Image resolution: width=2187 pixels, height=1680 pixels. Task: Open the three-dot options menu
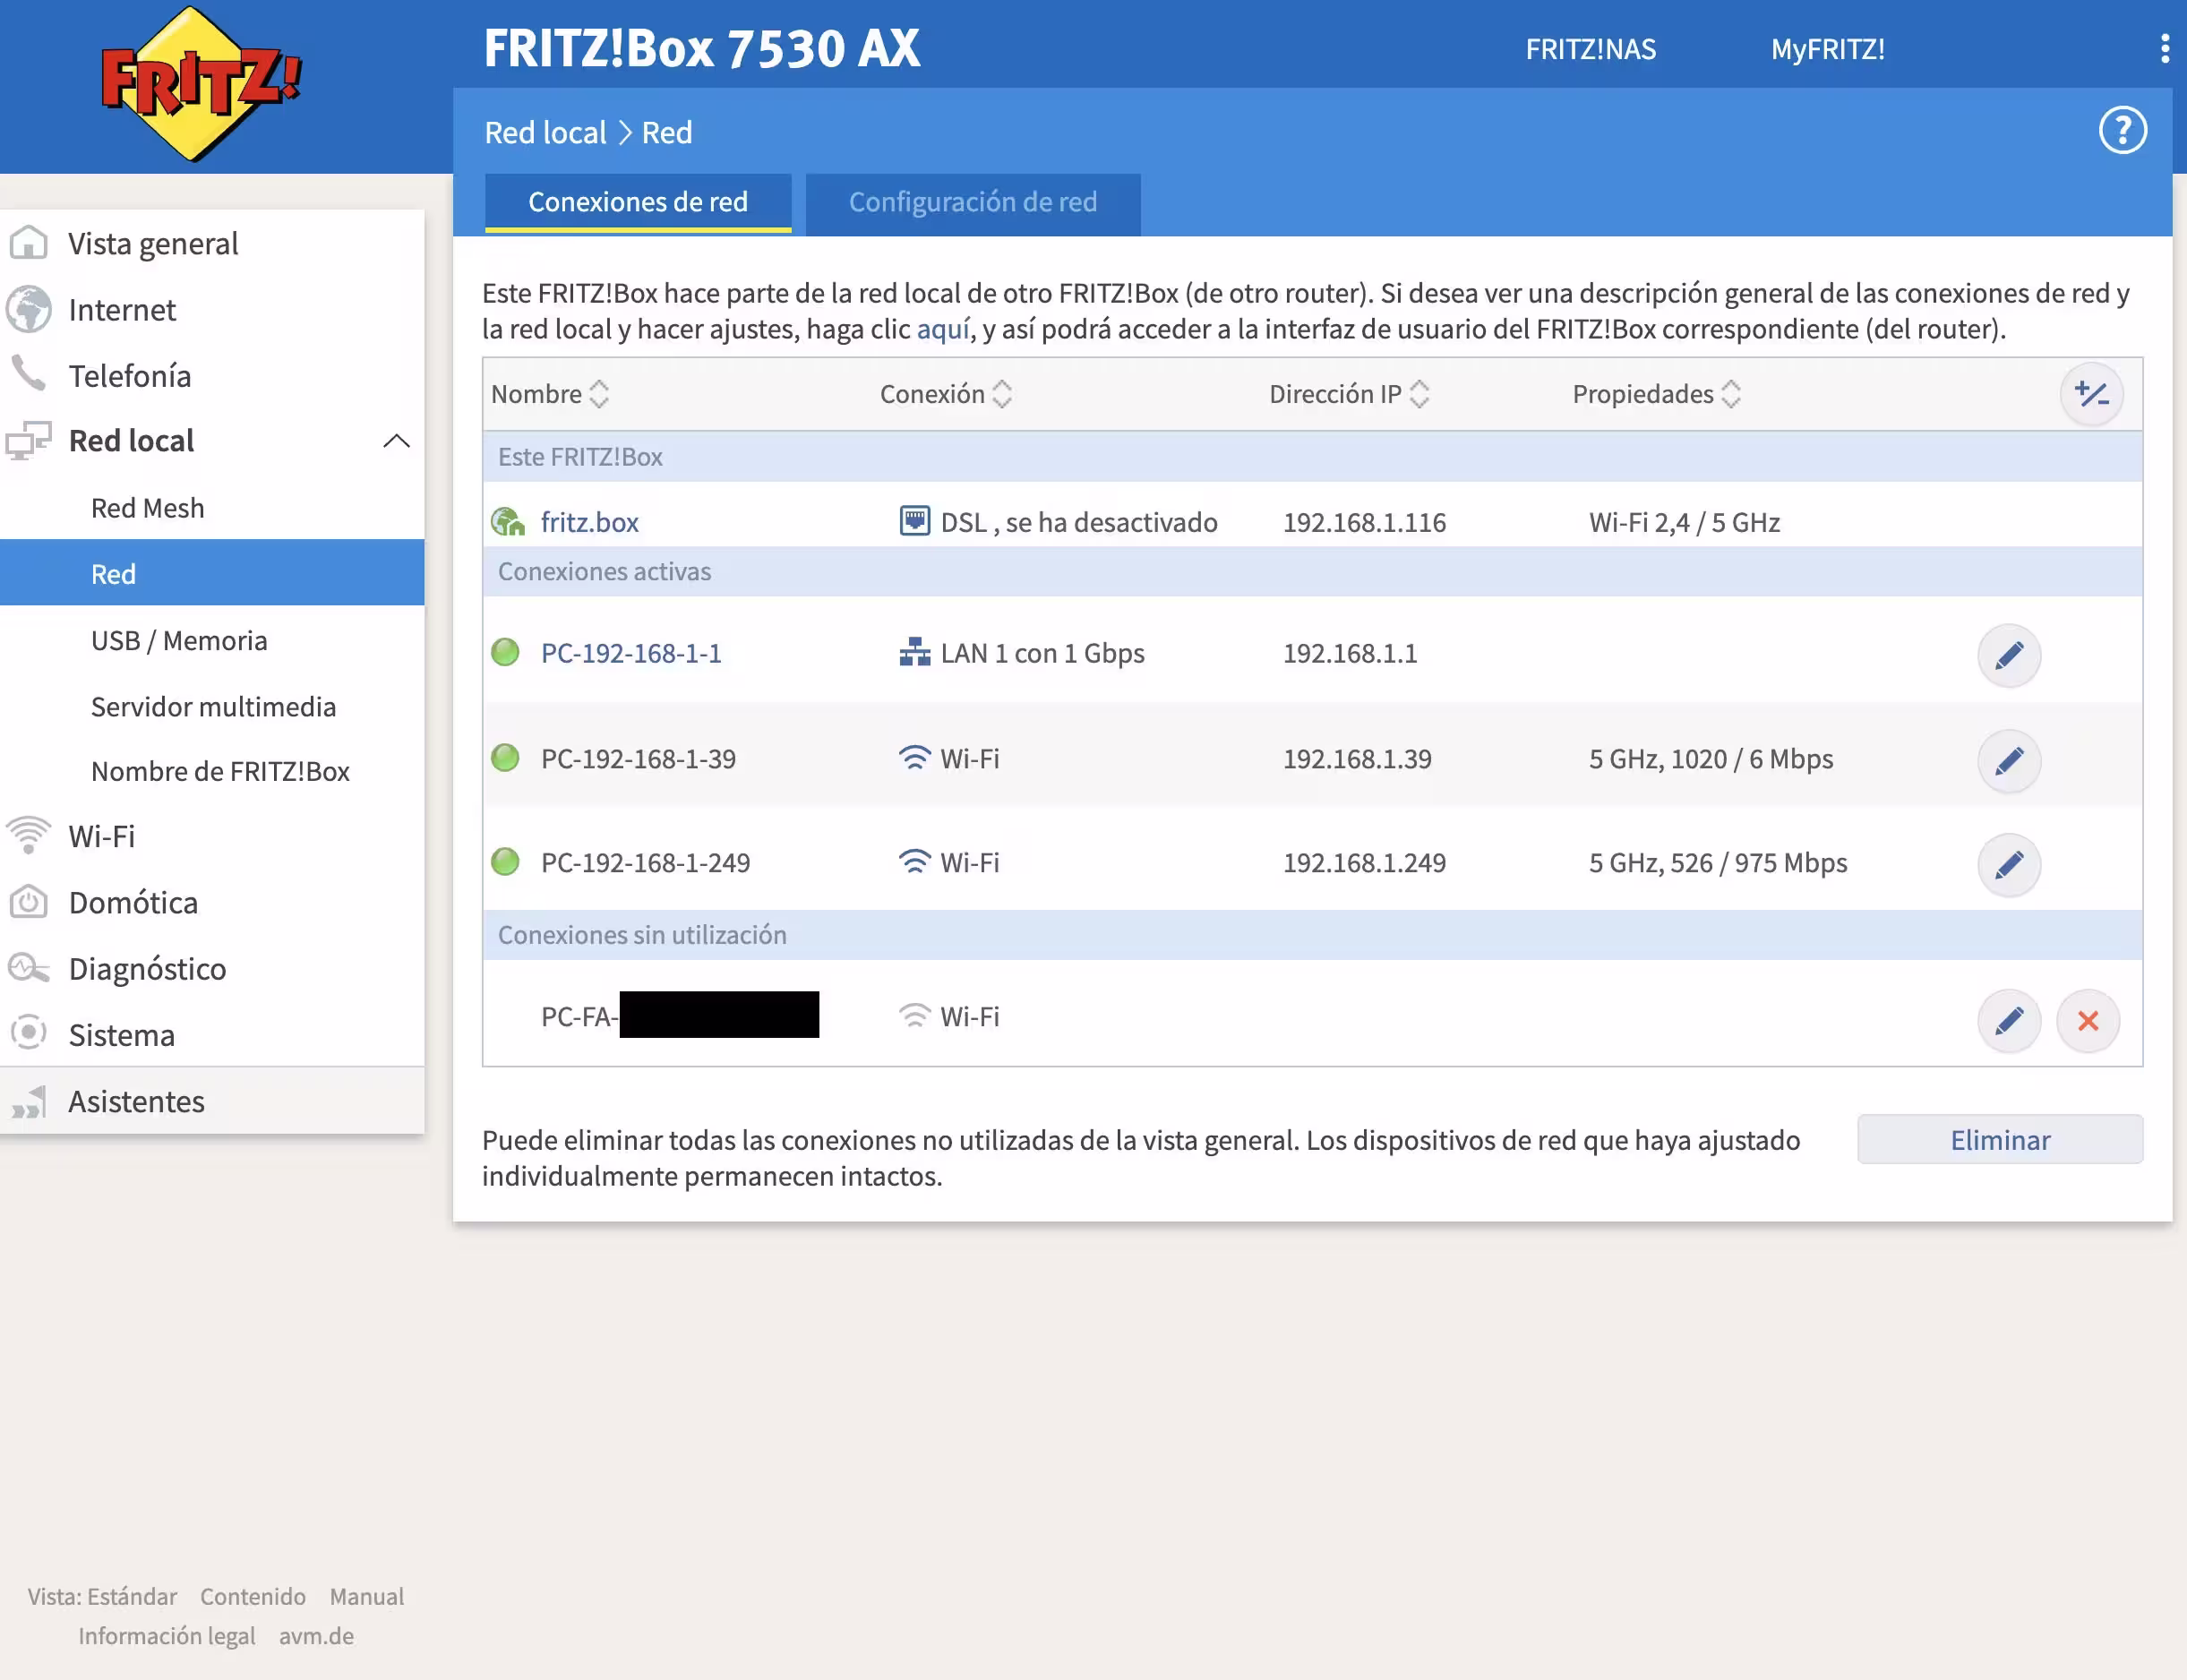pos(2164,49)
